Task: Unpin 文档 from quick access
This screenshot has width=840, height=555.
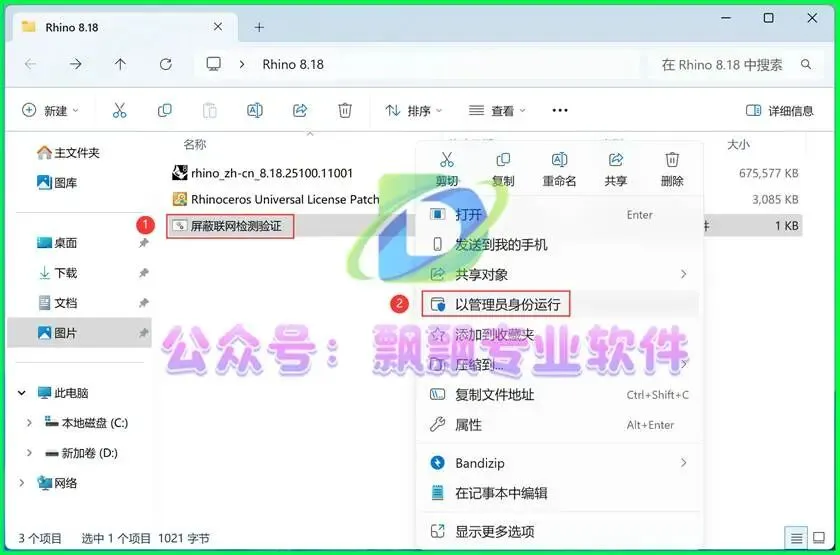Action: (x=144, y=303)
